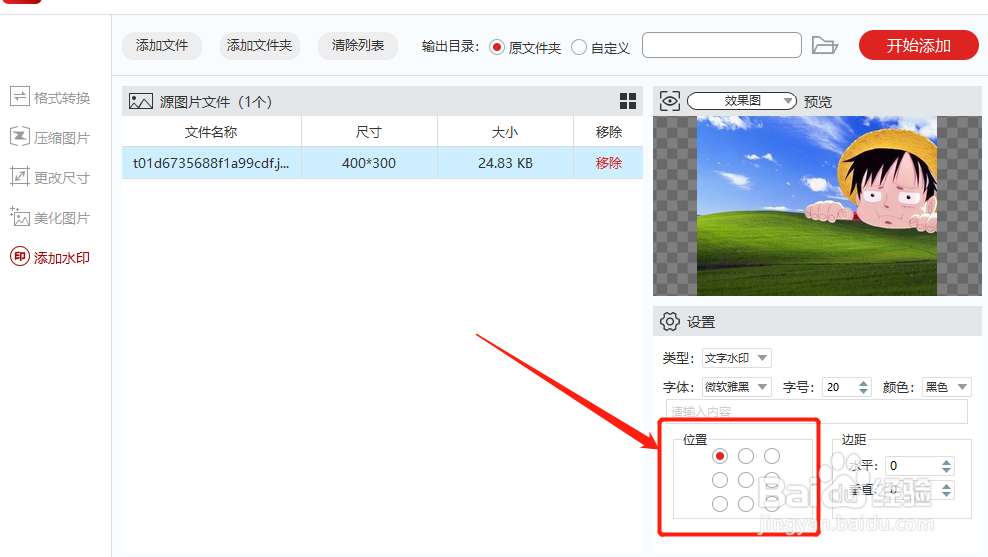Click the settings gear icon
The image size is (988, 557).
pos(669,321)
